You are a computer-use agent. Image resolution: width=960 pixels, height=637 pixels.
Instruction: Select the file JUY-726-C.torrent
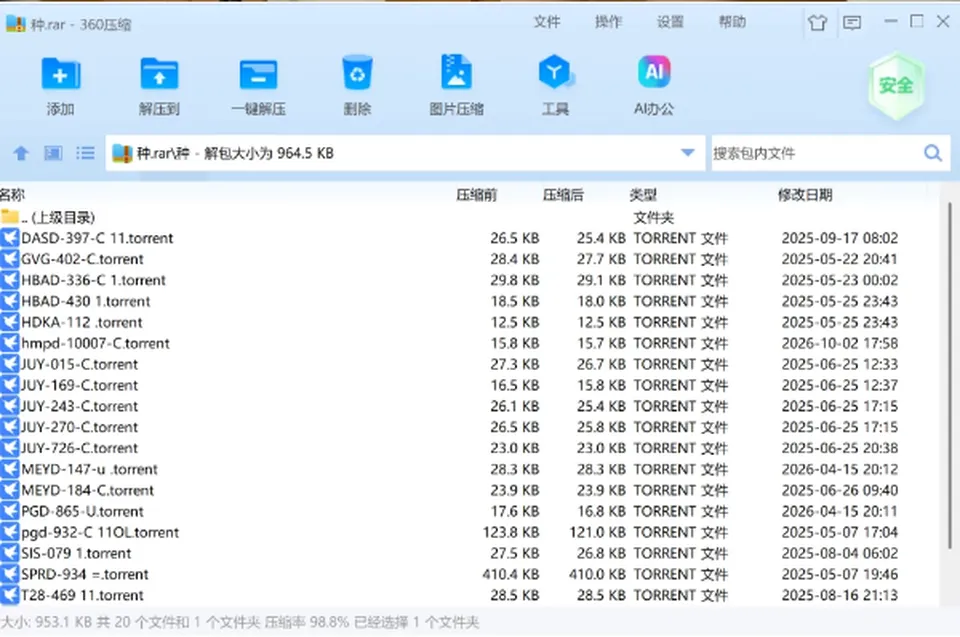[x=80, y=448]
